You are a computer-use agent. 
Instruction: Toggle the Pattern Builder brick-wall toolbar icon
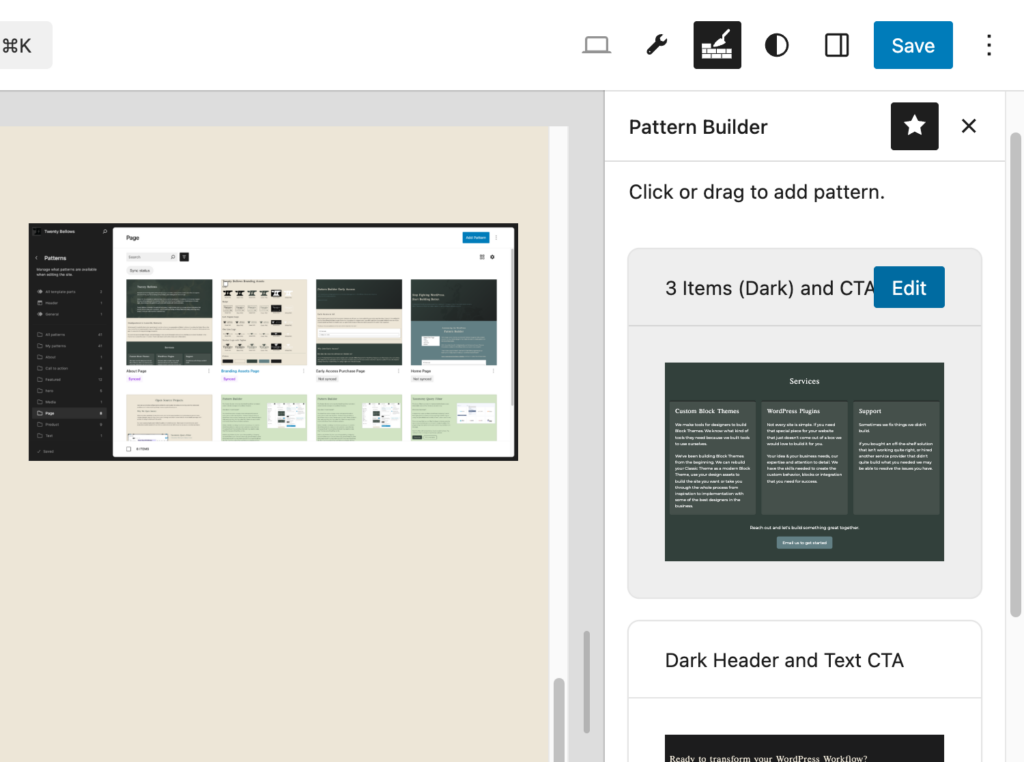[717, 46]
